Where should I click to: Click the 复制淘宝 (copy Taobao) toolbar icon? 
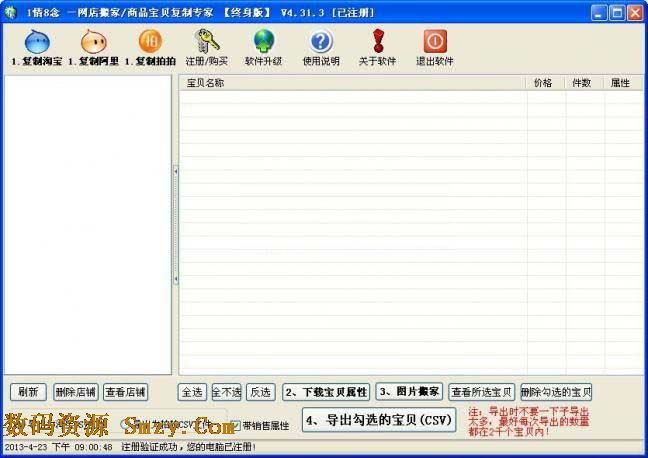36,42
